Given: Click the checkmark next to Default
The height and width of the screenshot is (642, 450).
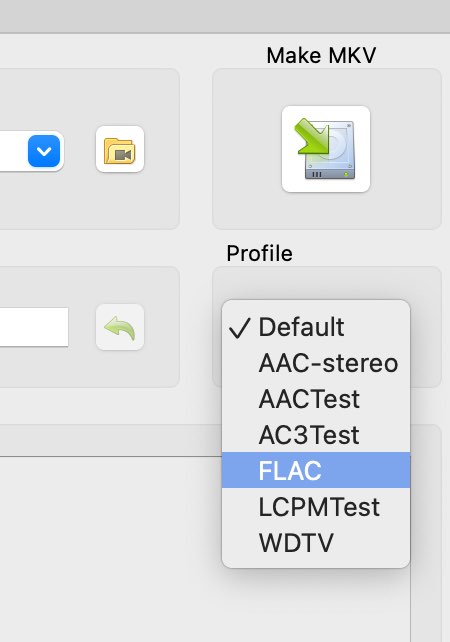Looking at the screenshot, I should (240, 328).
